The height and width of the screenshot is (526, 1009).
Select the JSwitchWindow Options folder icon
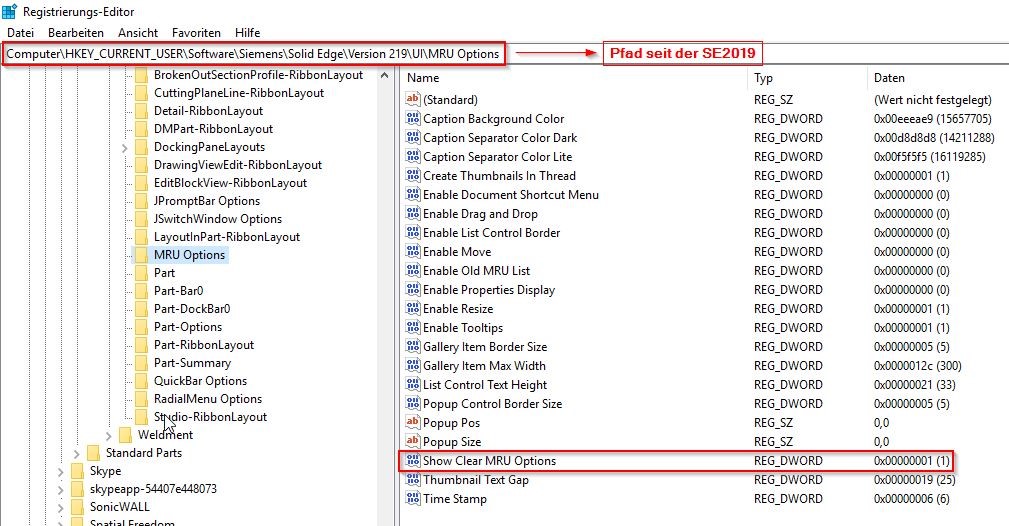pyautogui.click(x=142, y=220)
